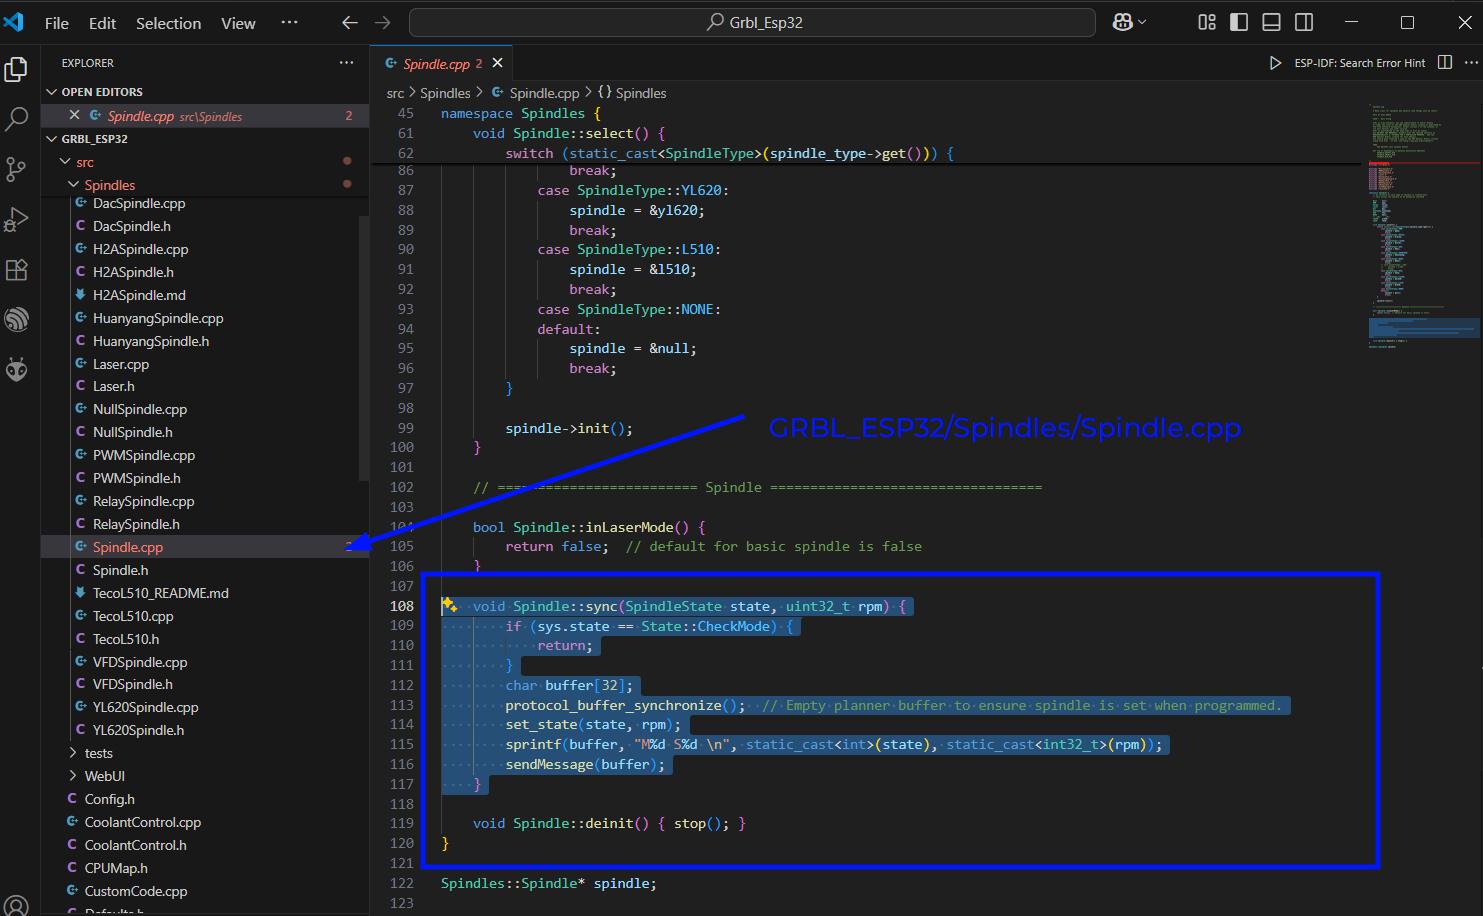This screenshot has height=916, width=1483.
Task: Click line number 112 in the gutter
Action: [x=402, y=685]
